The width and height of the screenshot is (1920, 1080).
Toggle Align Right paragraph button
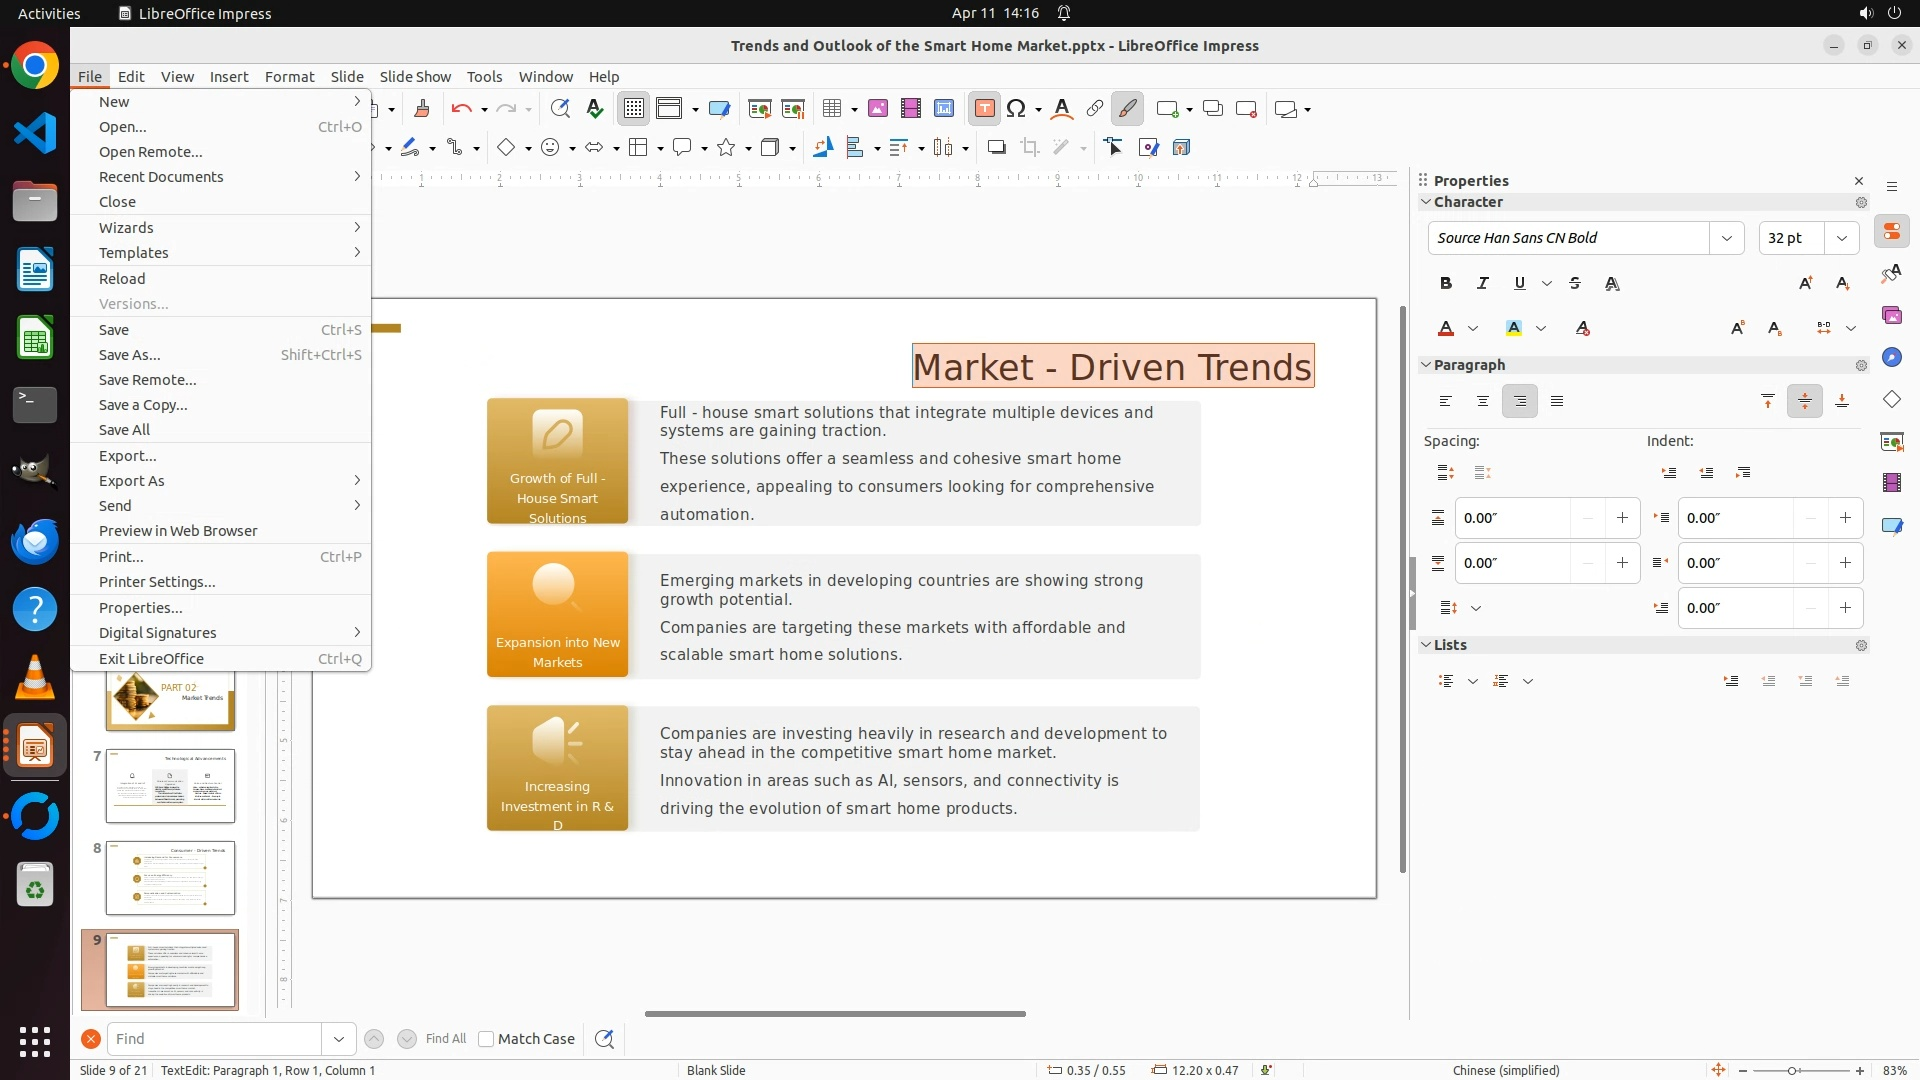pos(1519,401)
